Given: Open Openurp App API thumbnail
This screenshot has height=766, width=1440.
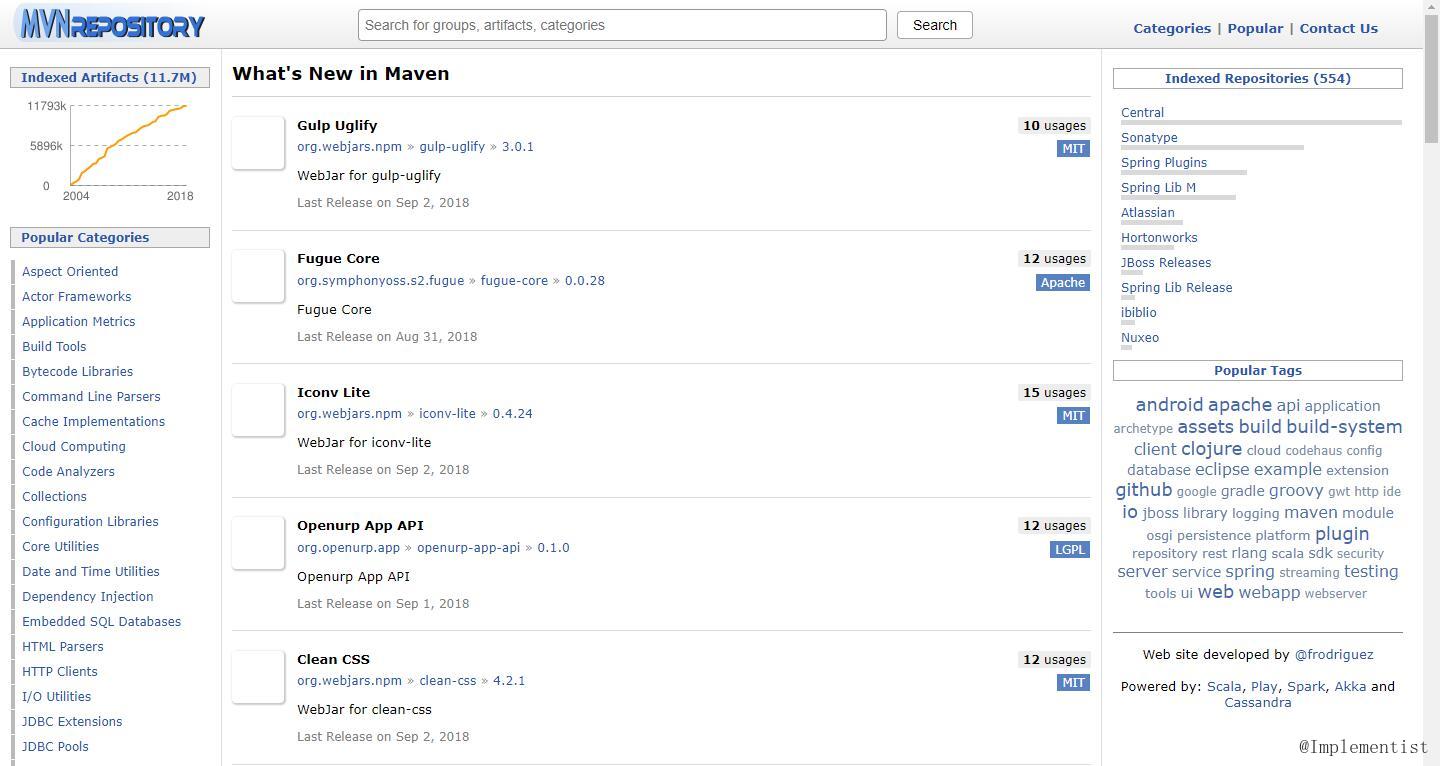Looking at the screenshot, I should point(258,542).
